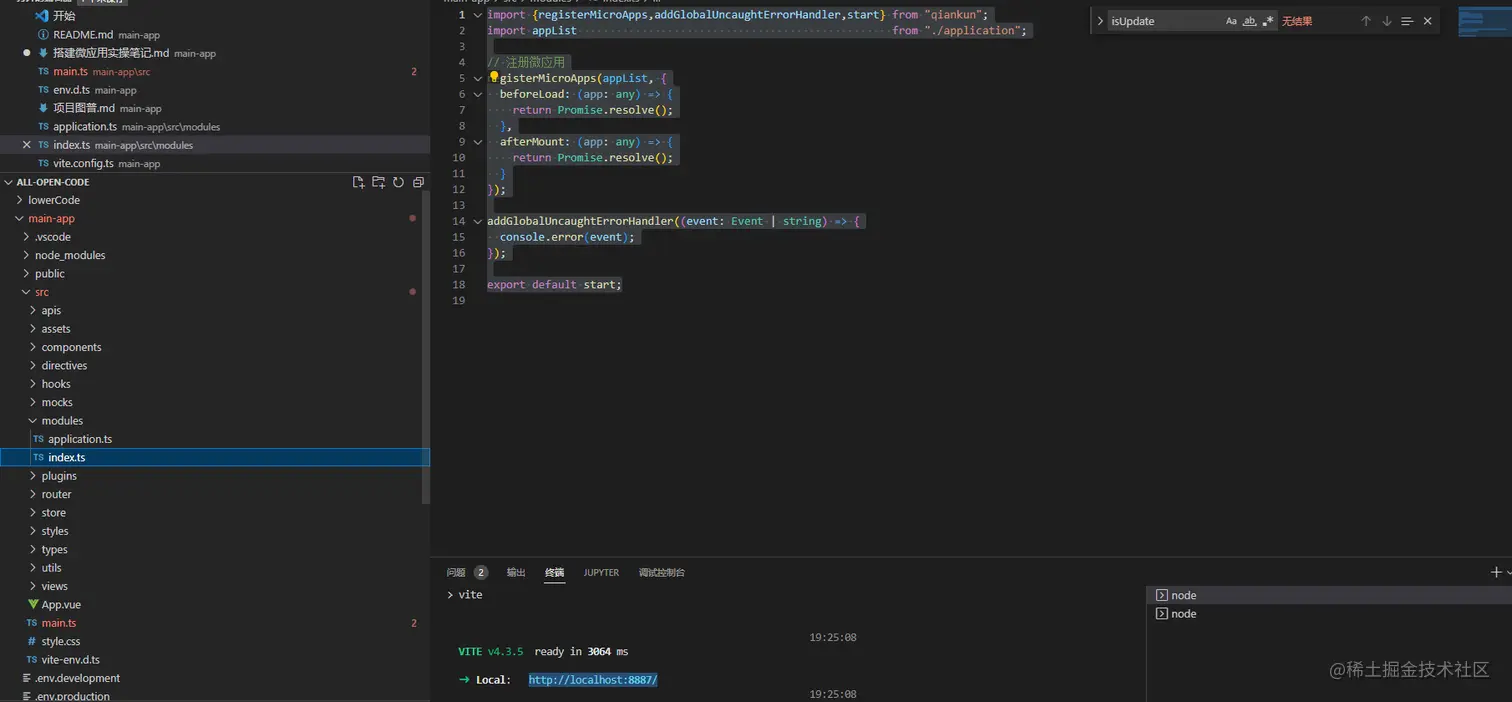The height and width of the screenshot is (702, 1512).
Task: Switch to JUPYTER panel tab
Action: click(x=601, y=573)
